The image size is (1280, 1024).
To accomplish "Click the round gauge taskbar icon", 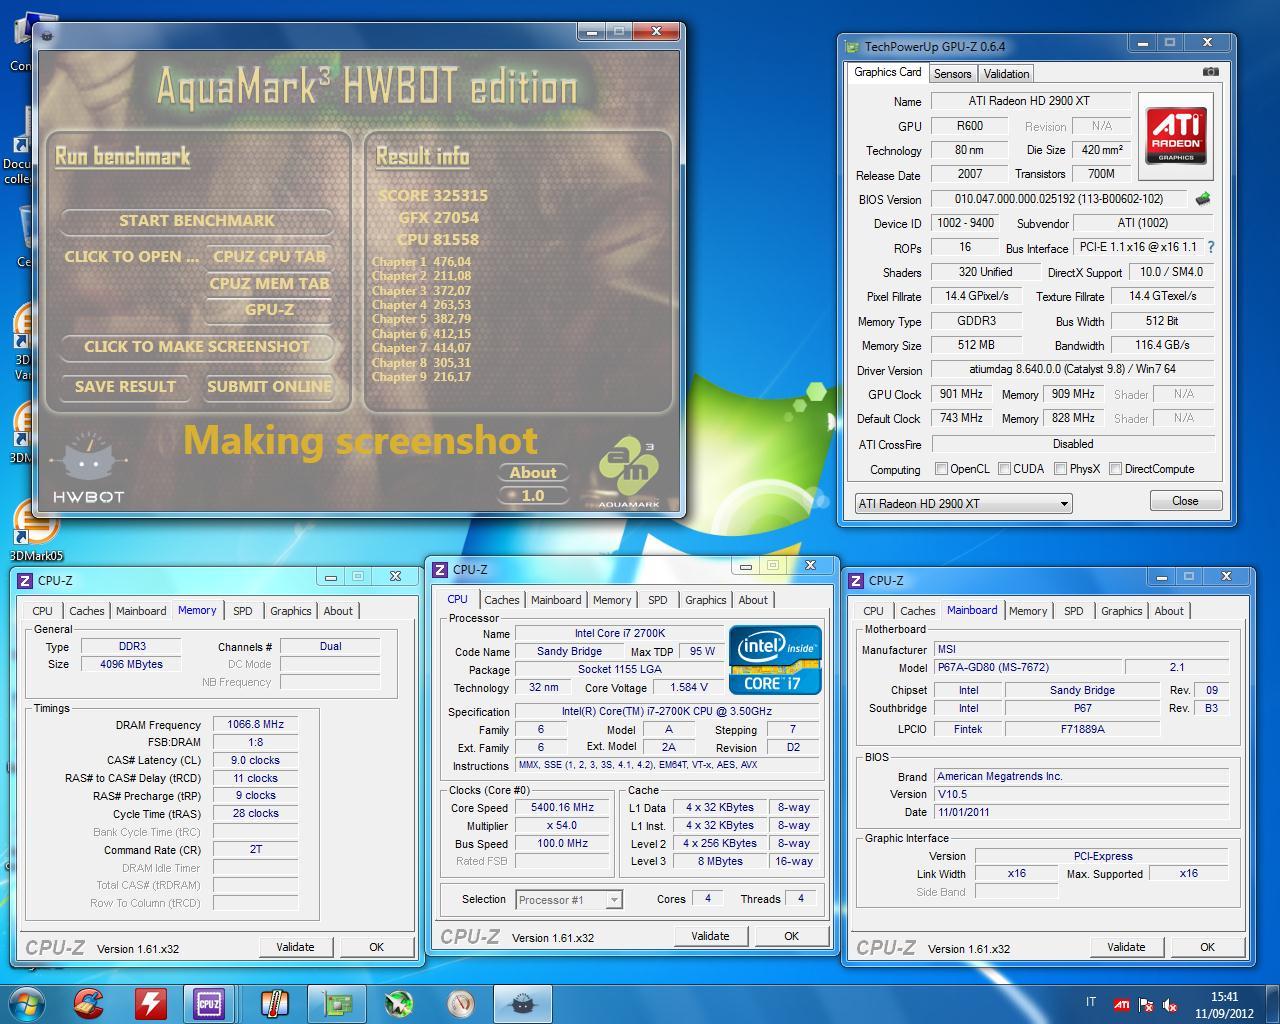I will [x=460, y=1002].
